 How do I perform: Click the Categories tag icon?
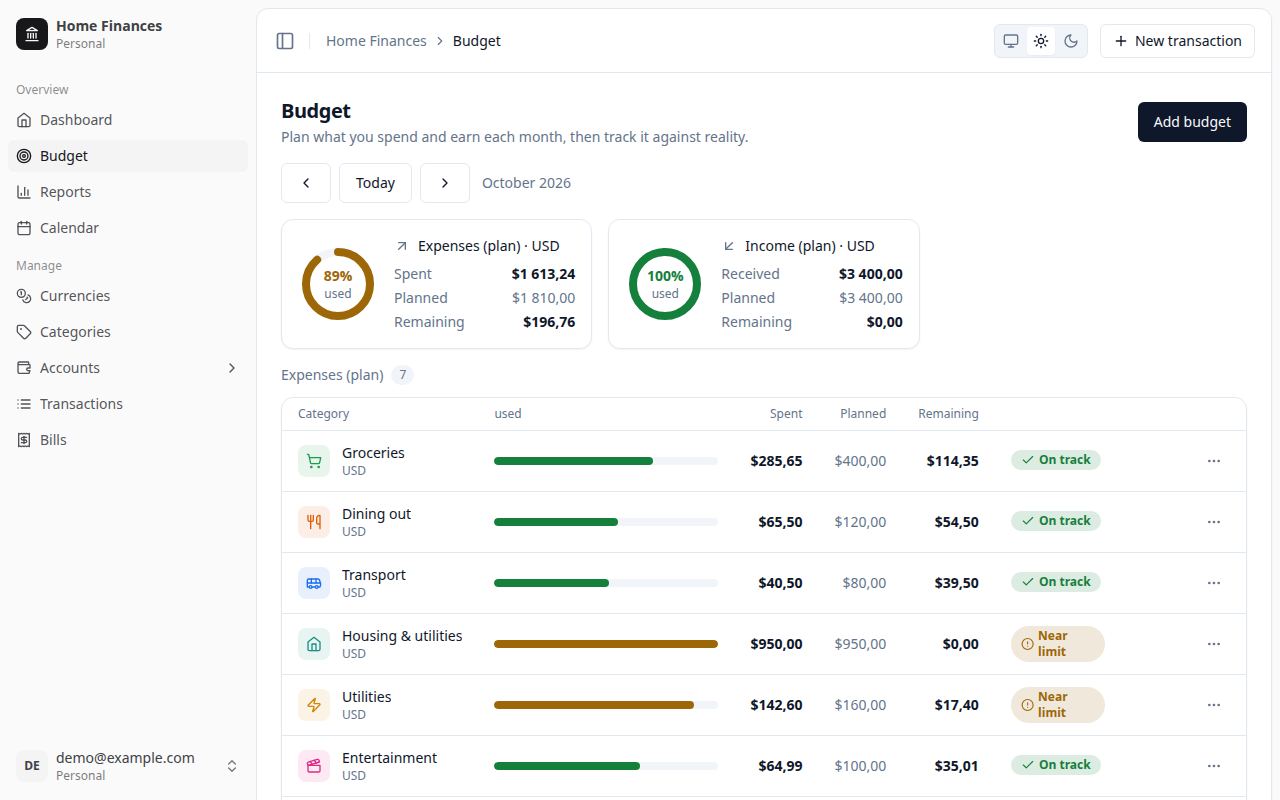24,332
